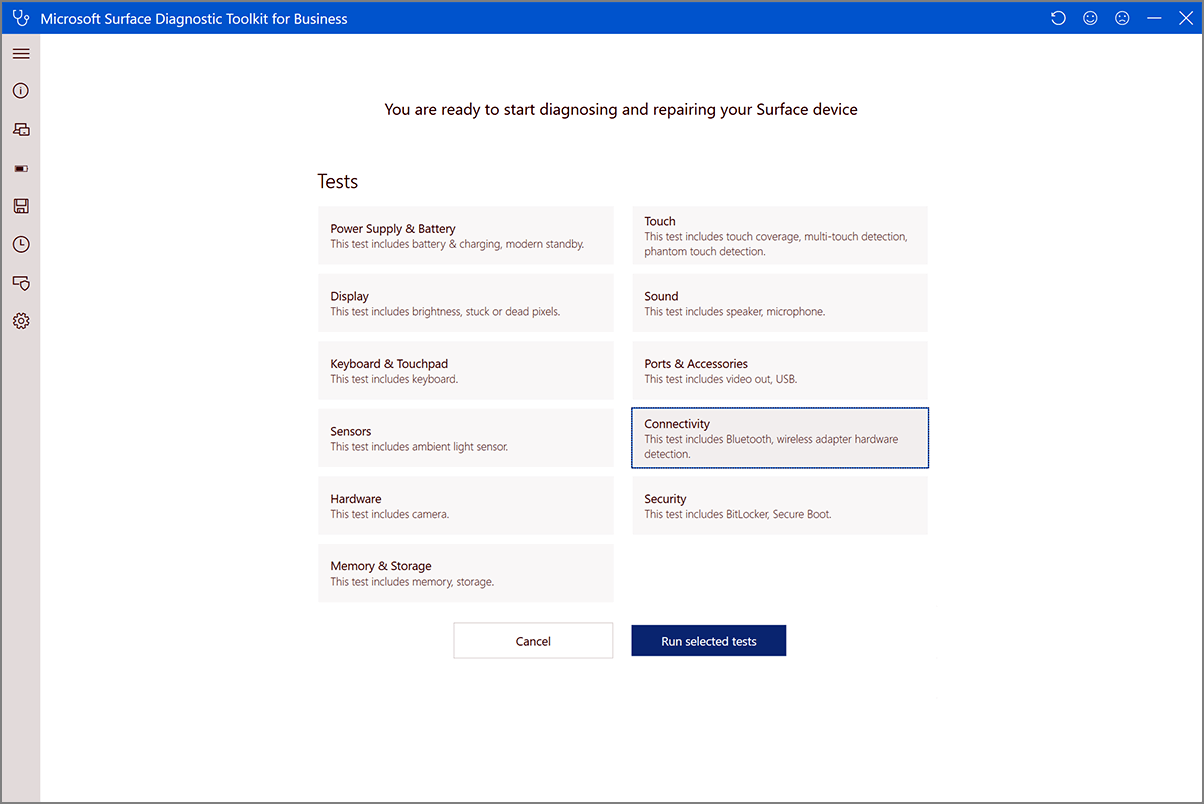The image size is (1204, 804).
Task: Open the hamburger navigation menu
Action: [x=21, y=53]
